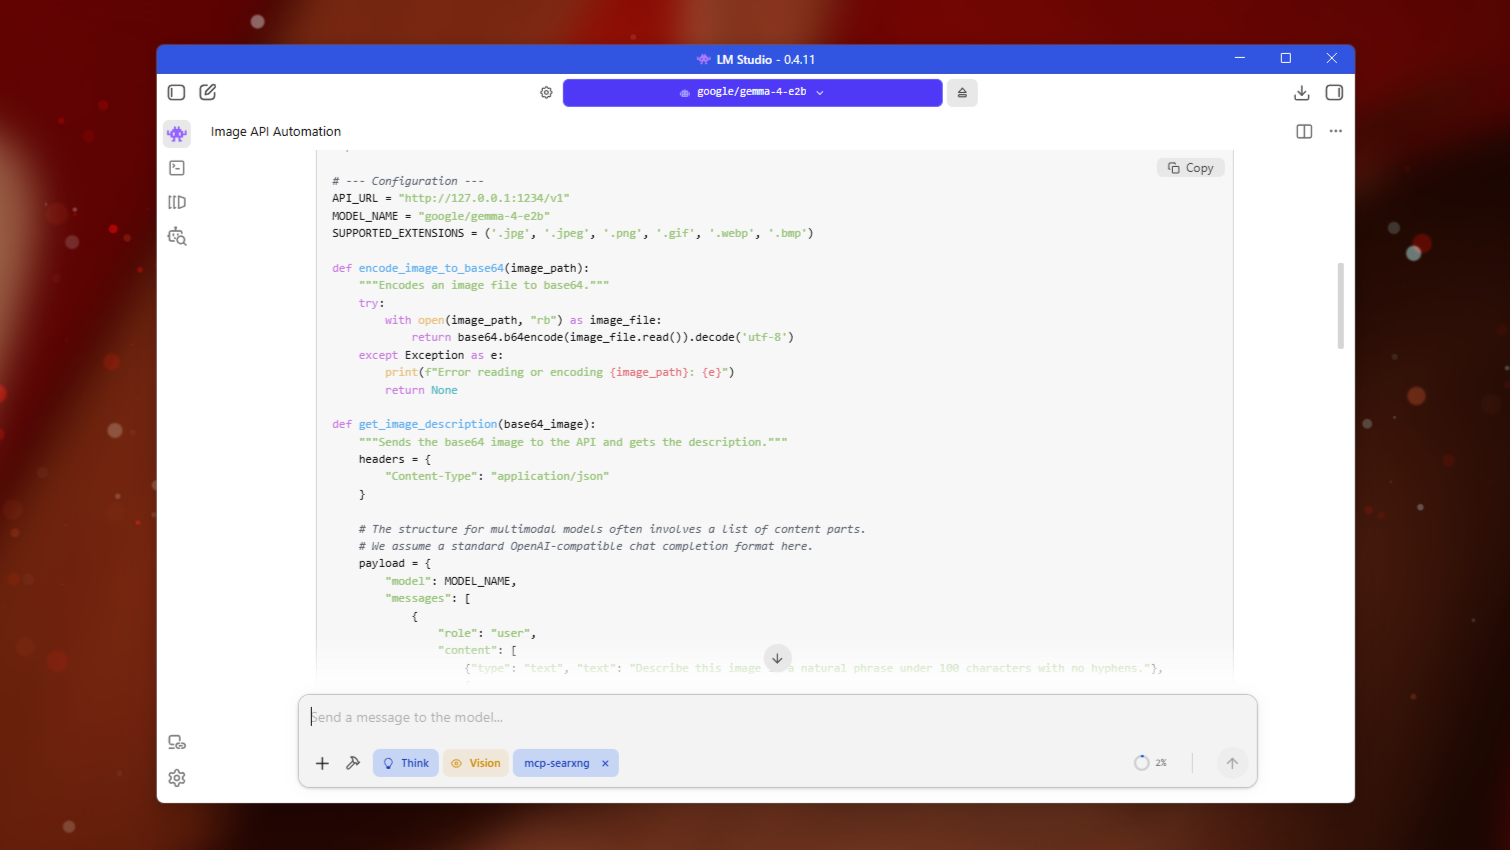Eject the loaded model
Image resolution: width=1510 pixels, height=850 pixels.
coord(962,92)
